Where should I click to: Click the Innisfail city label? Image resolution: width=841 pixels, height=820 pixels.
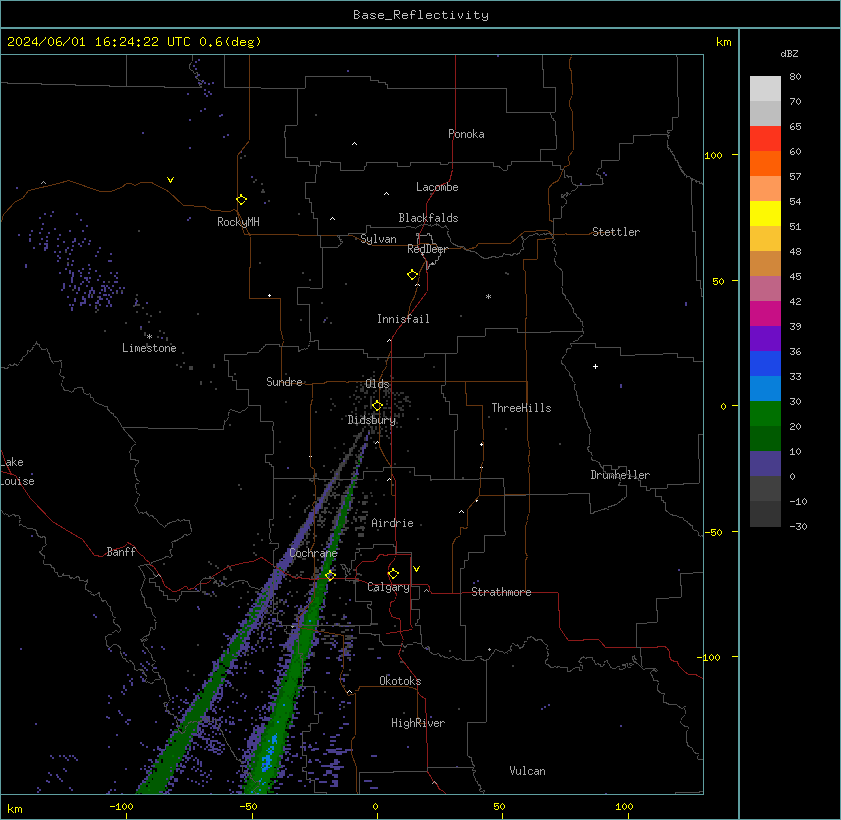click(x=403, y=319)
